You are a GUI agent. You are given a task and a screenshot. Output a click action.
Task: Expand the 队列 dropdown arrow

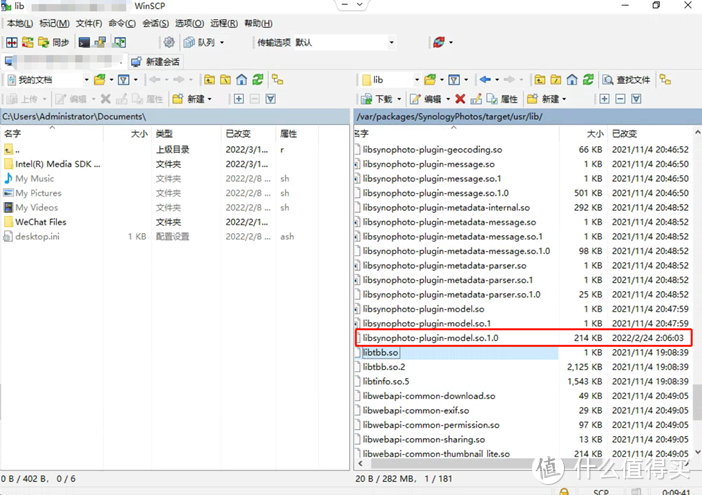coord(222,43)
